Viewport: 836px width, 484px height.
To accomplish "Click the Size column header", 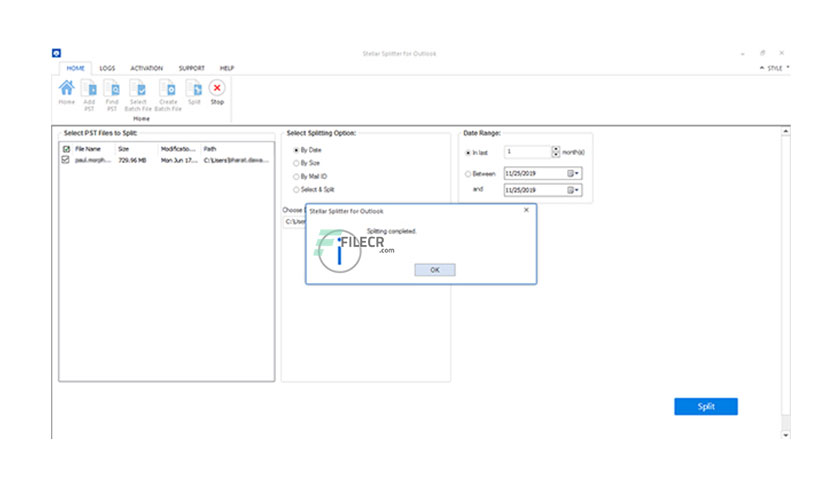I will click(x=124, y=149).
